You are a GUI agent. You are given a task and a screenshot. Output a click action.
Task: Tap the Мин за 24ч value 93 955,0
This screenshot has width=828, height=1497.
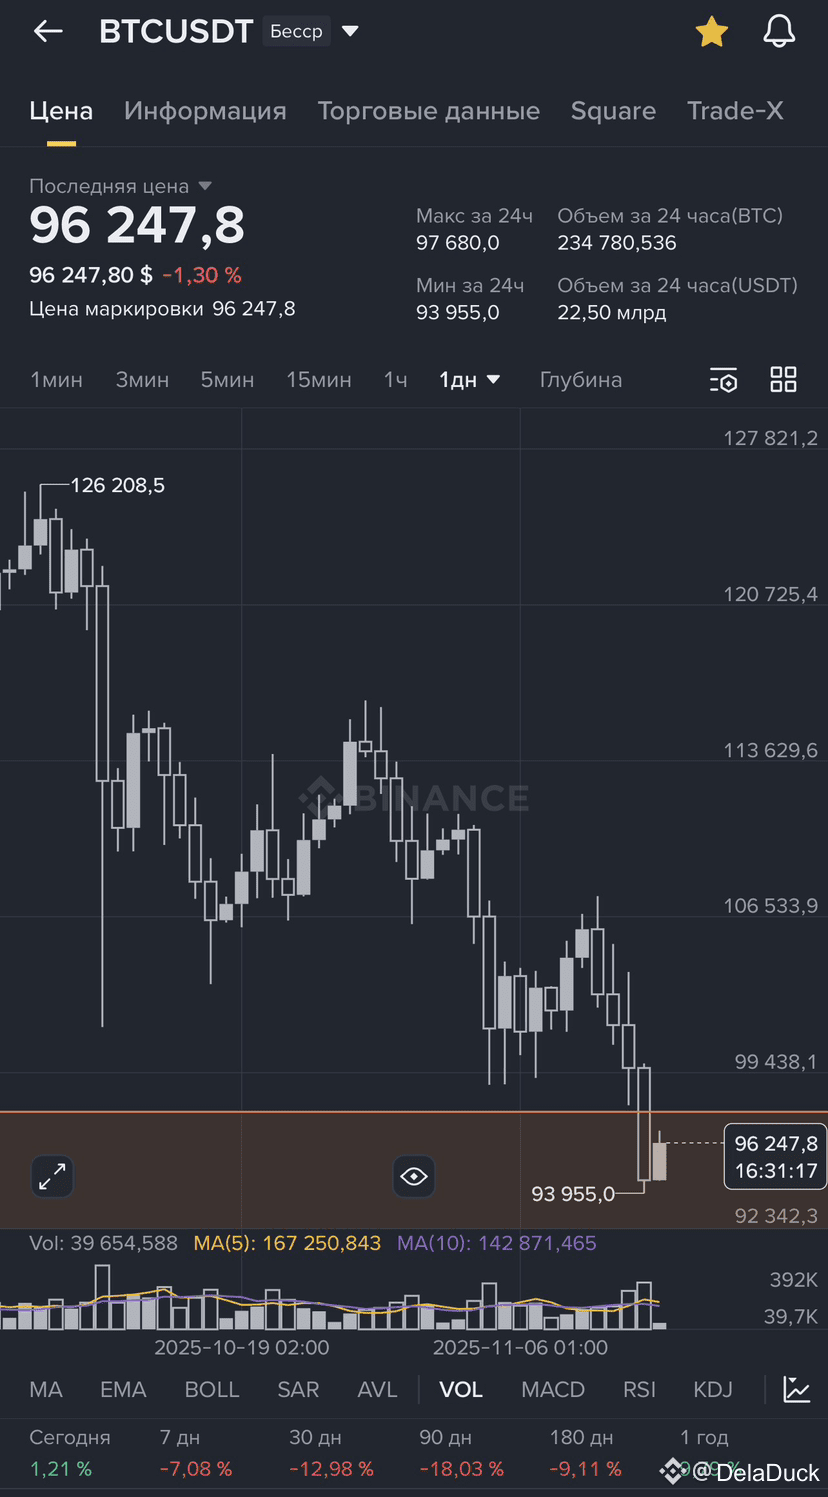pos(458,313)
